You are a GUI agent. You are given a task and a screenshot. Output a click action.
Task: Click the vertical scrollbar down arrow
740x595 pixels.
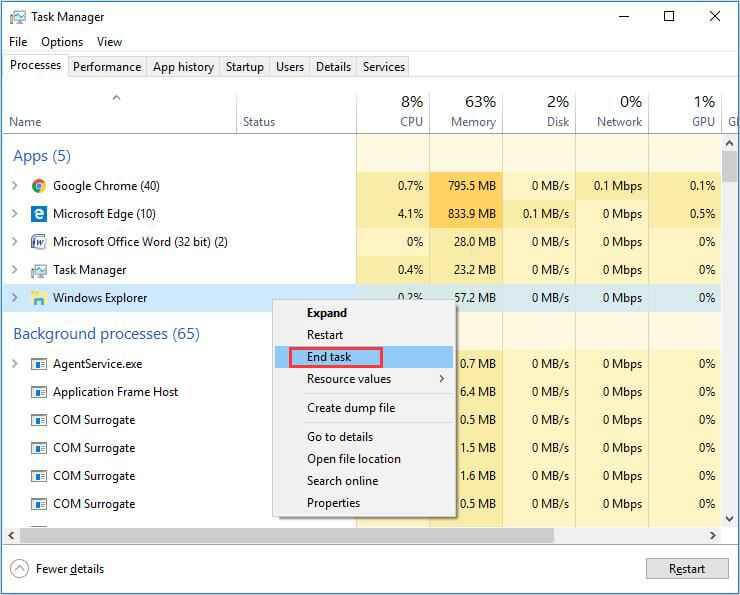[x=730, y=519]
